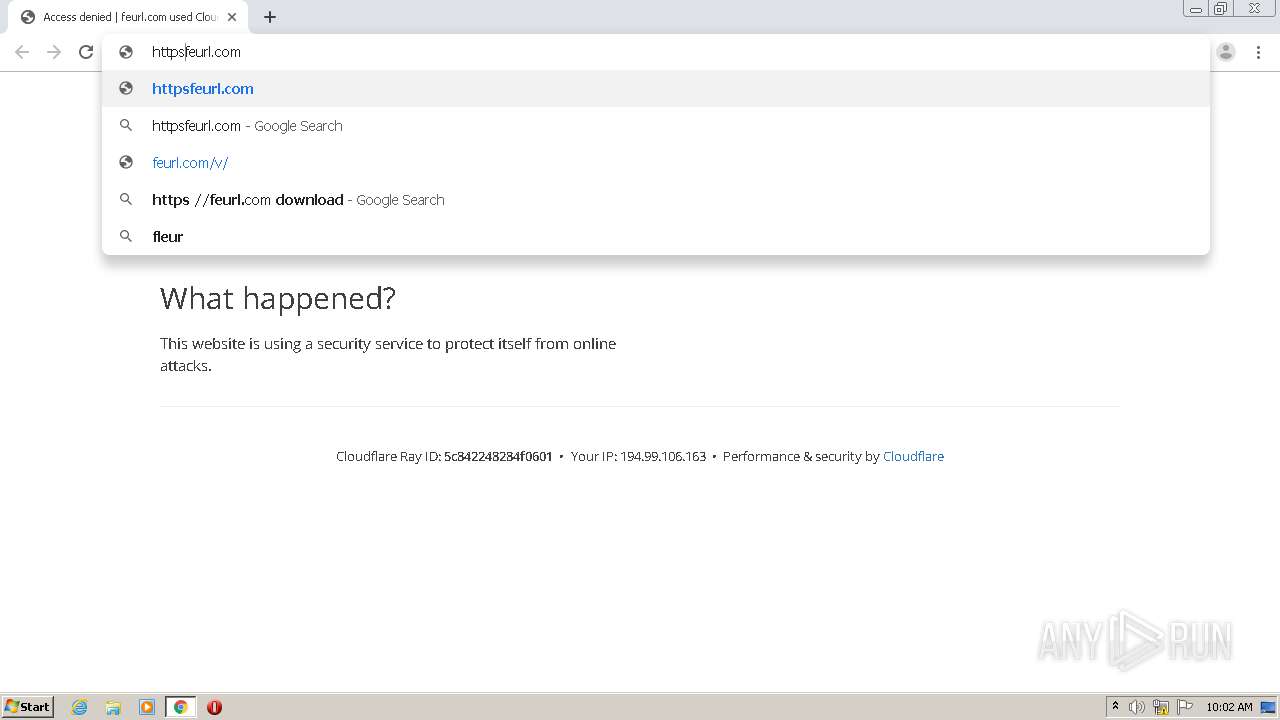
Task: Open Windows Explorer folder in taskbar
Action: click(113, 707)
